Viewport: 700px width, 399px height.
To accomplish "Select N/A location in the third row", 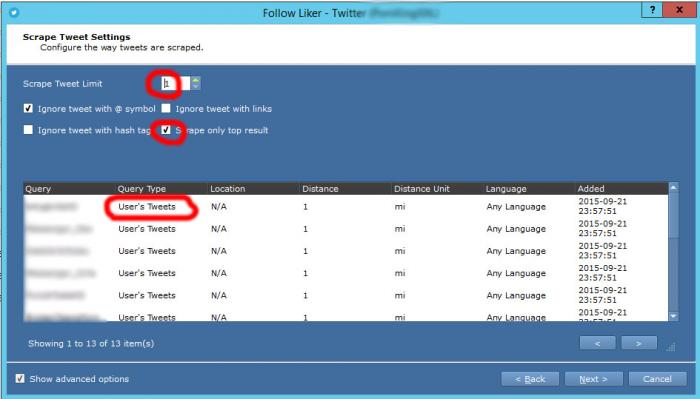I will 219,251.
